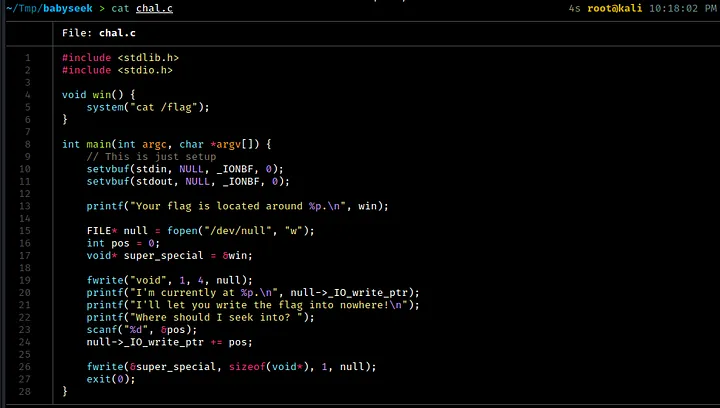Click line number 1 in the gutter
The image size is (720, 408).
click(28, 58)
